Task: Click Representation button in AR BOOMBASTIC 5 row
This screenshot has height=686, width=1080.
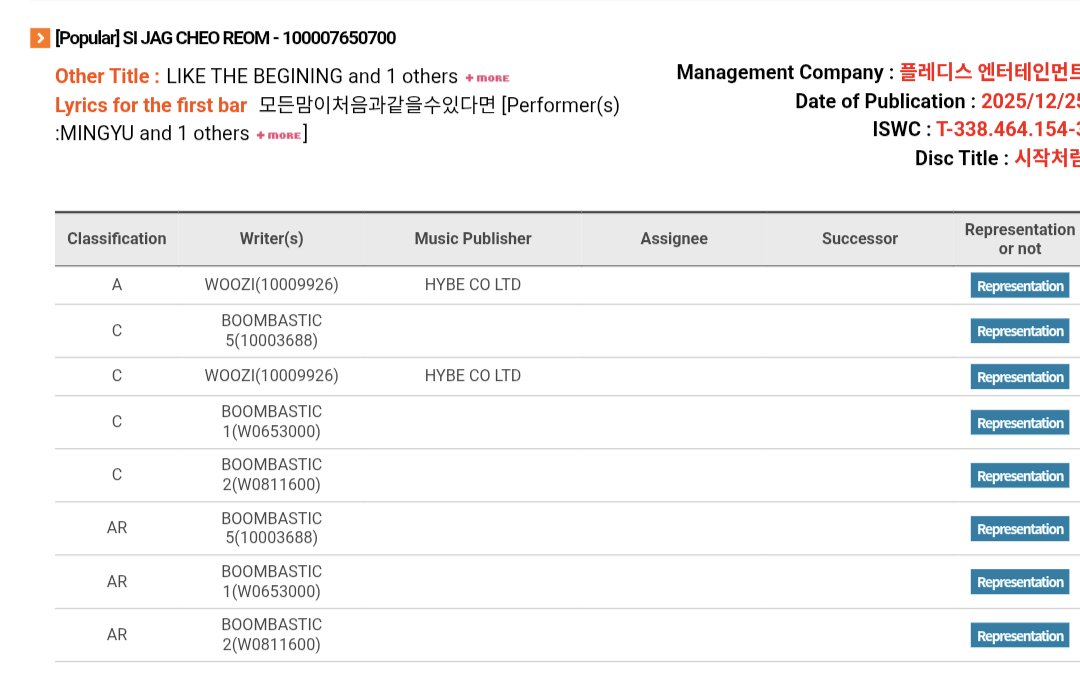Action: [x=1019, y=528]
